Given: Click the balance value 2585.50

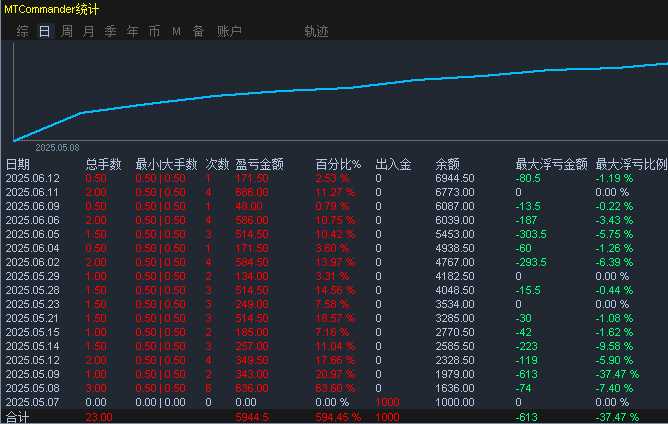Looking at the screenshot, I should tap(455, 346).
